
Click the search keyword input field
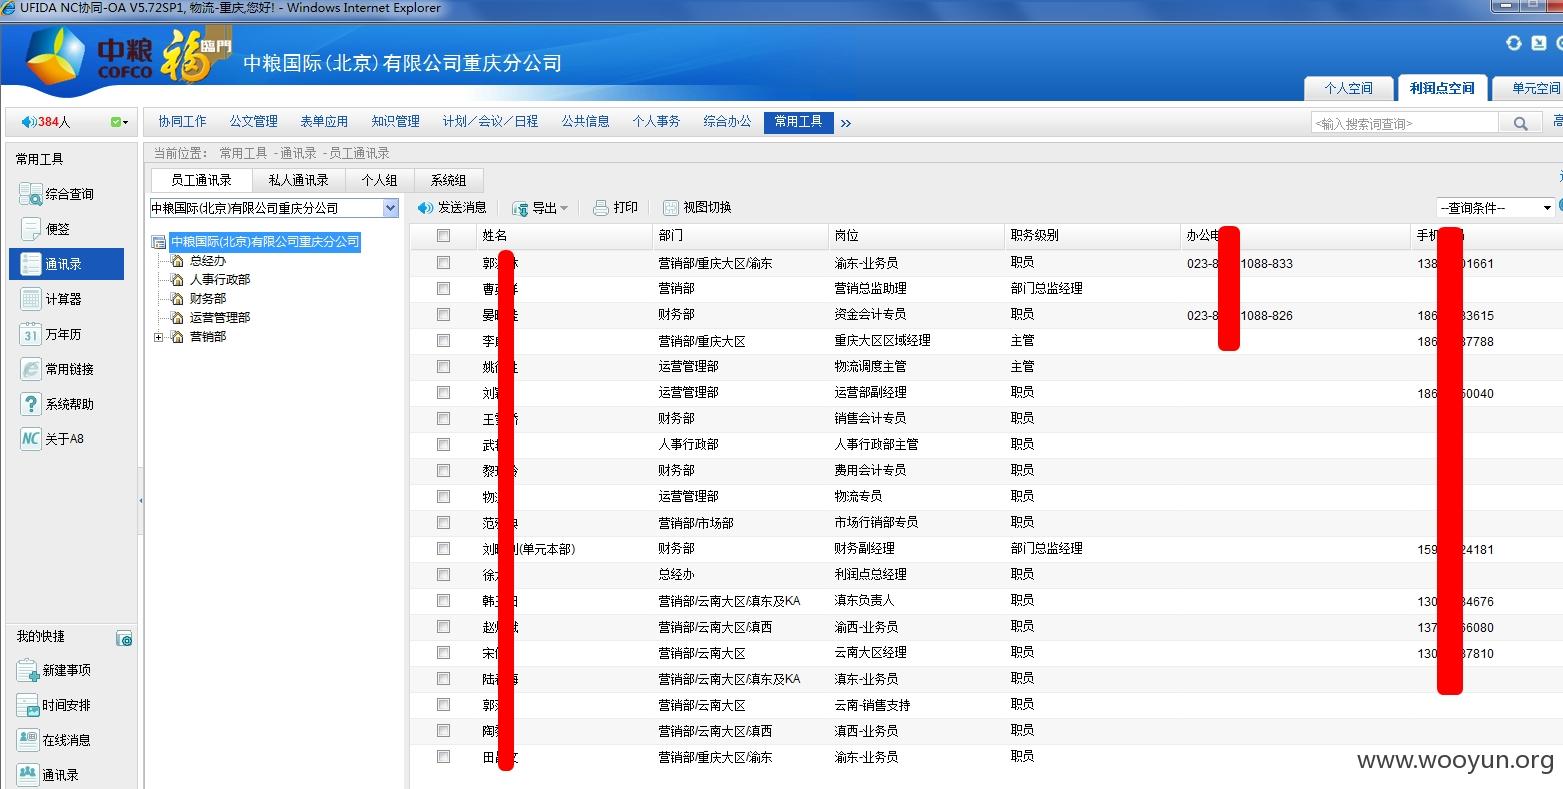[1404, 123]
